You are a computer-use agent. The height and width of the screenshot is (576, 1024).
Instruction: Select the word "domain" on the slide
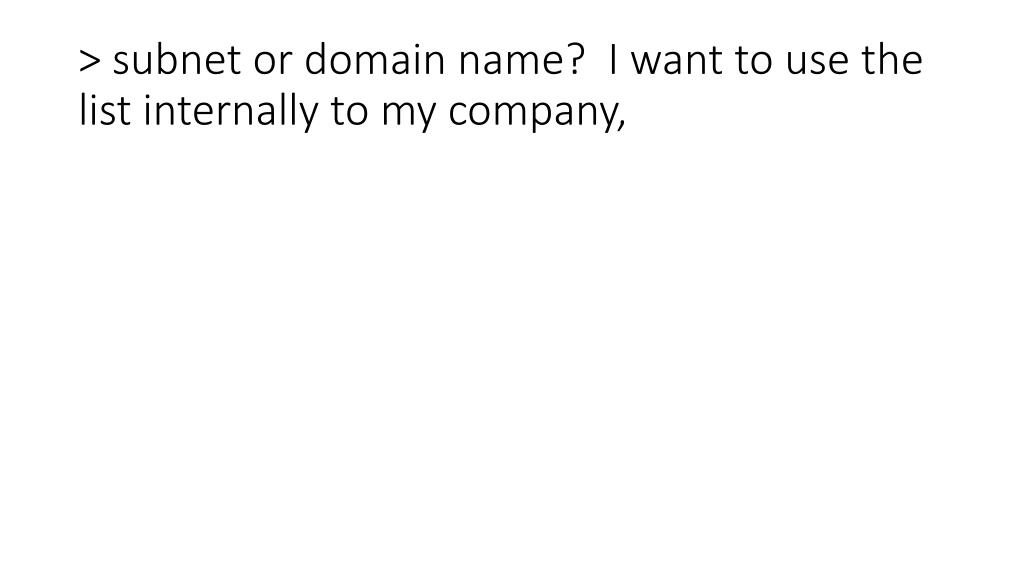coord(375,60)
